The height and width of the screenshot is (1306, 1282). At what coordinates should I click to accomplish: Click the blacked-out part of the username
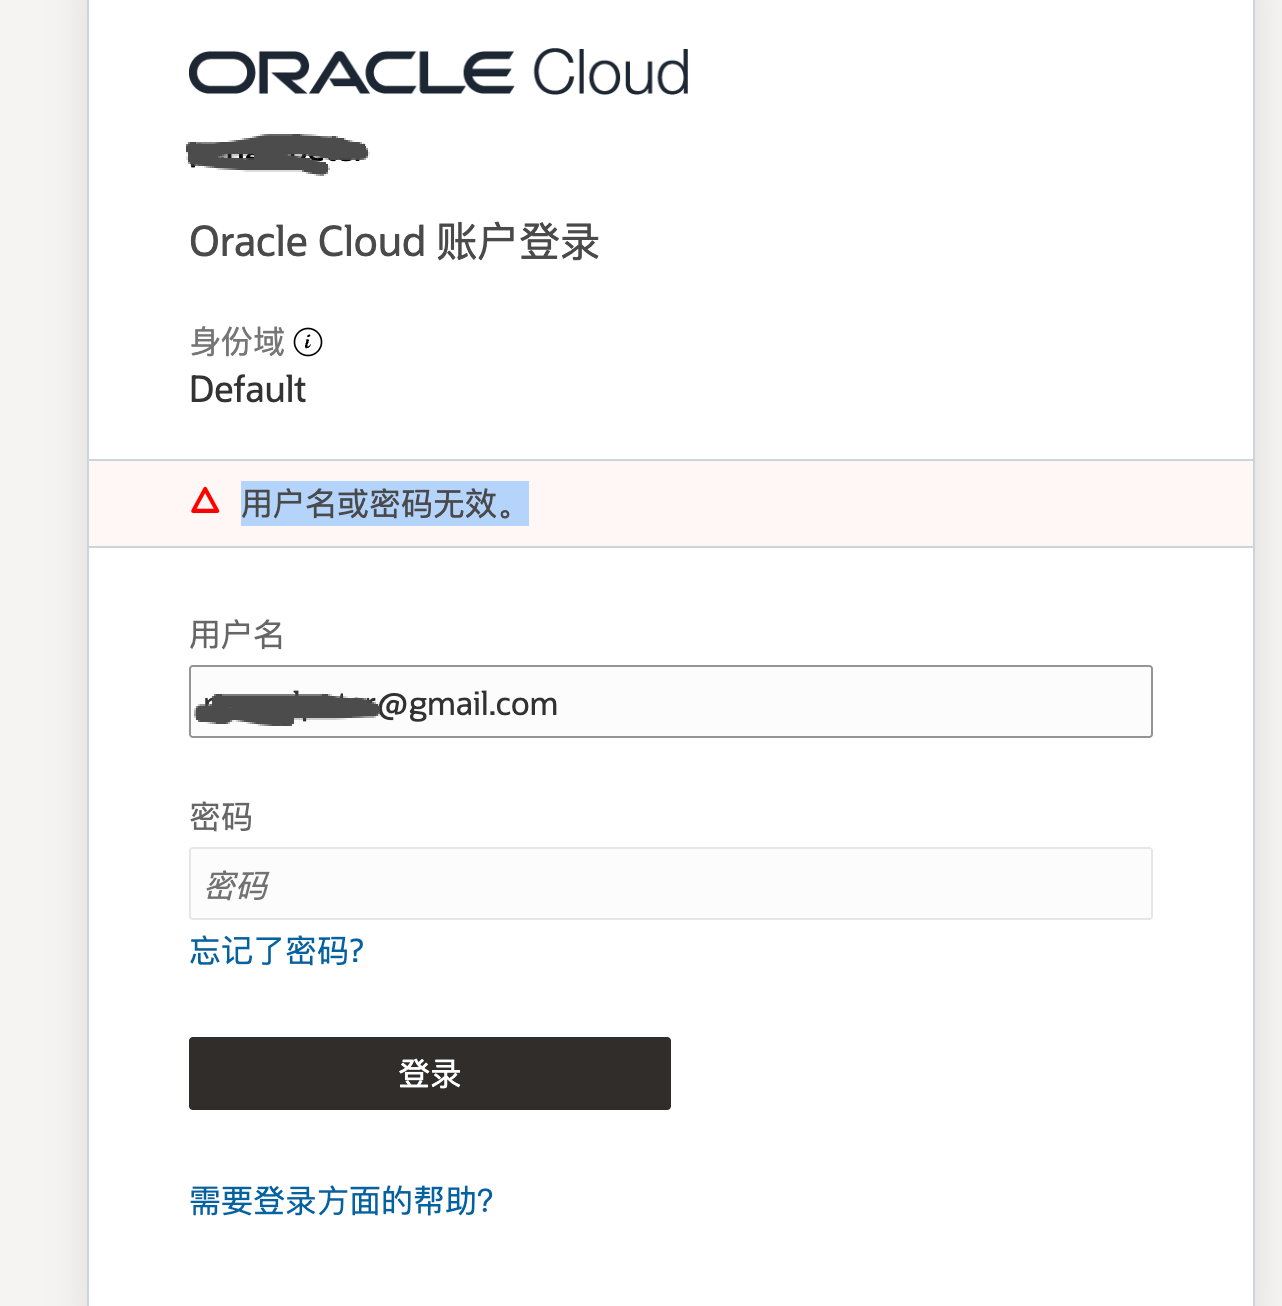286,706
